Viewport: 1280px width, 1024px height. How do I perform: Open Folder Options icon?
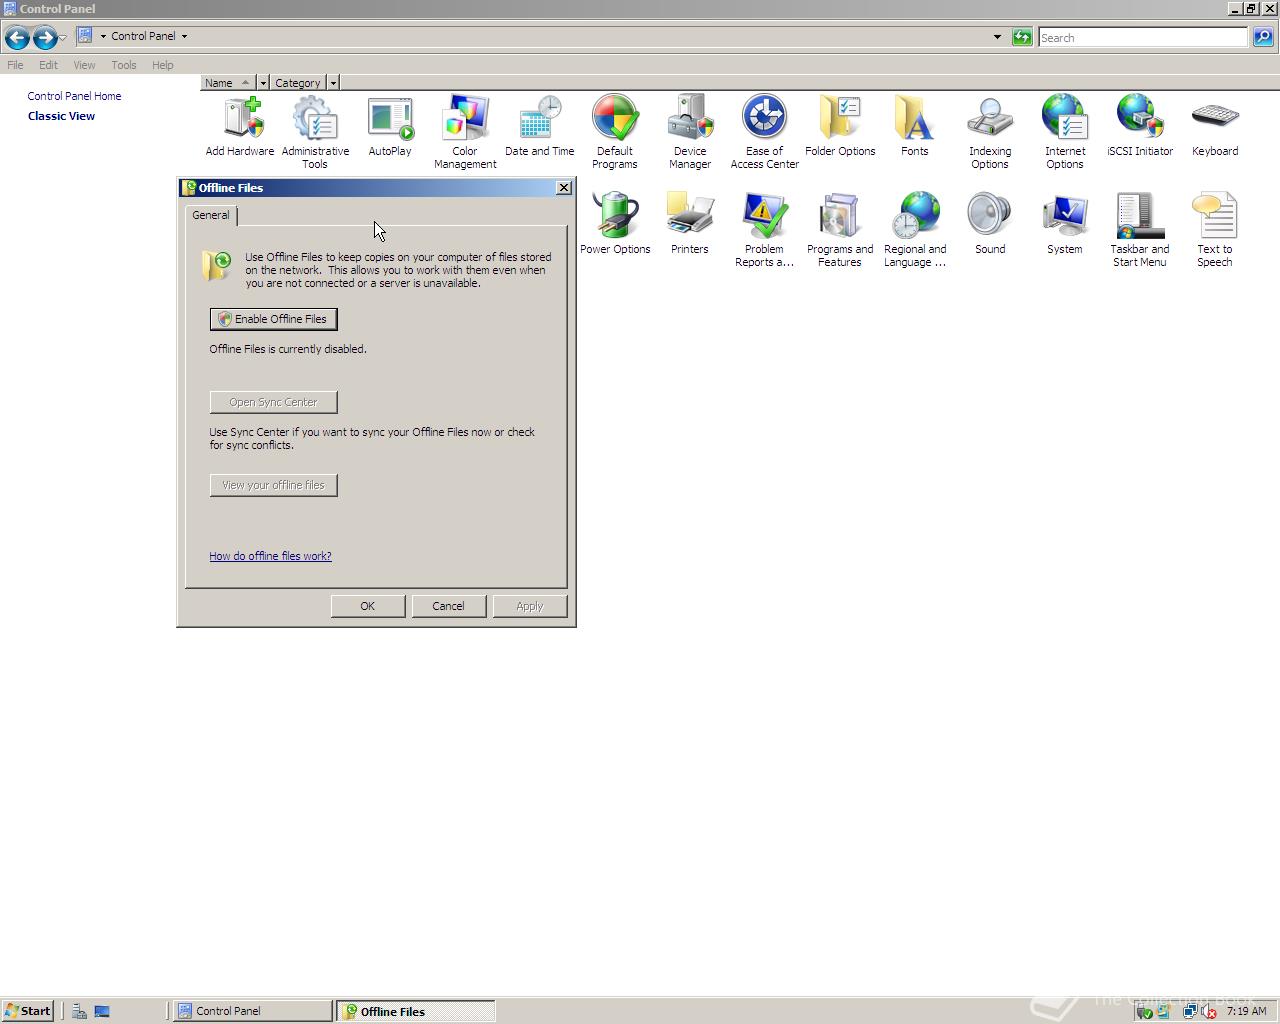pos(840,127)
